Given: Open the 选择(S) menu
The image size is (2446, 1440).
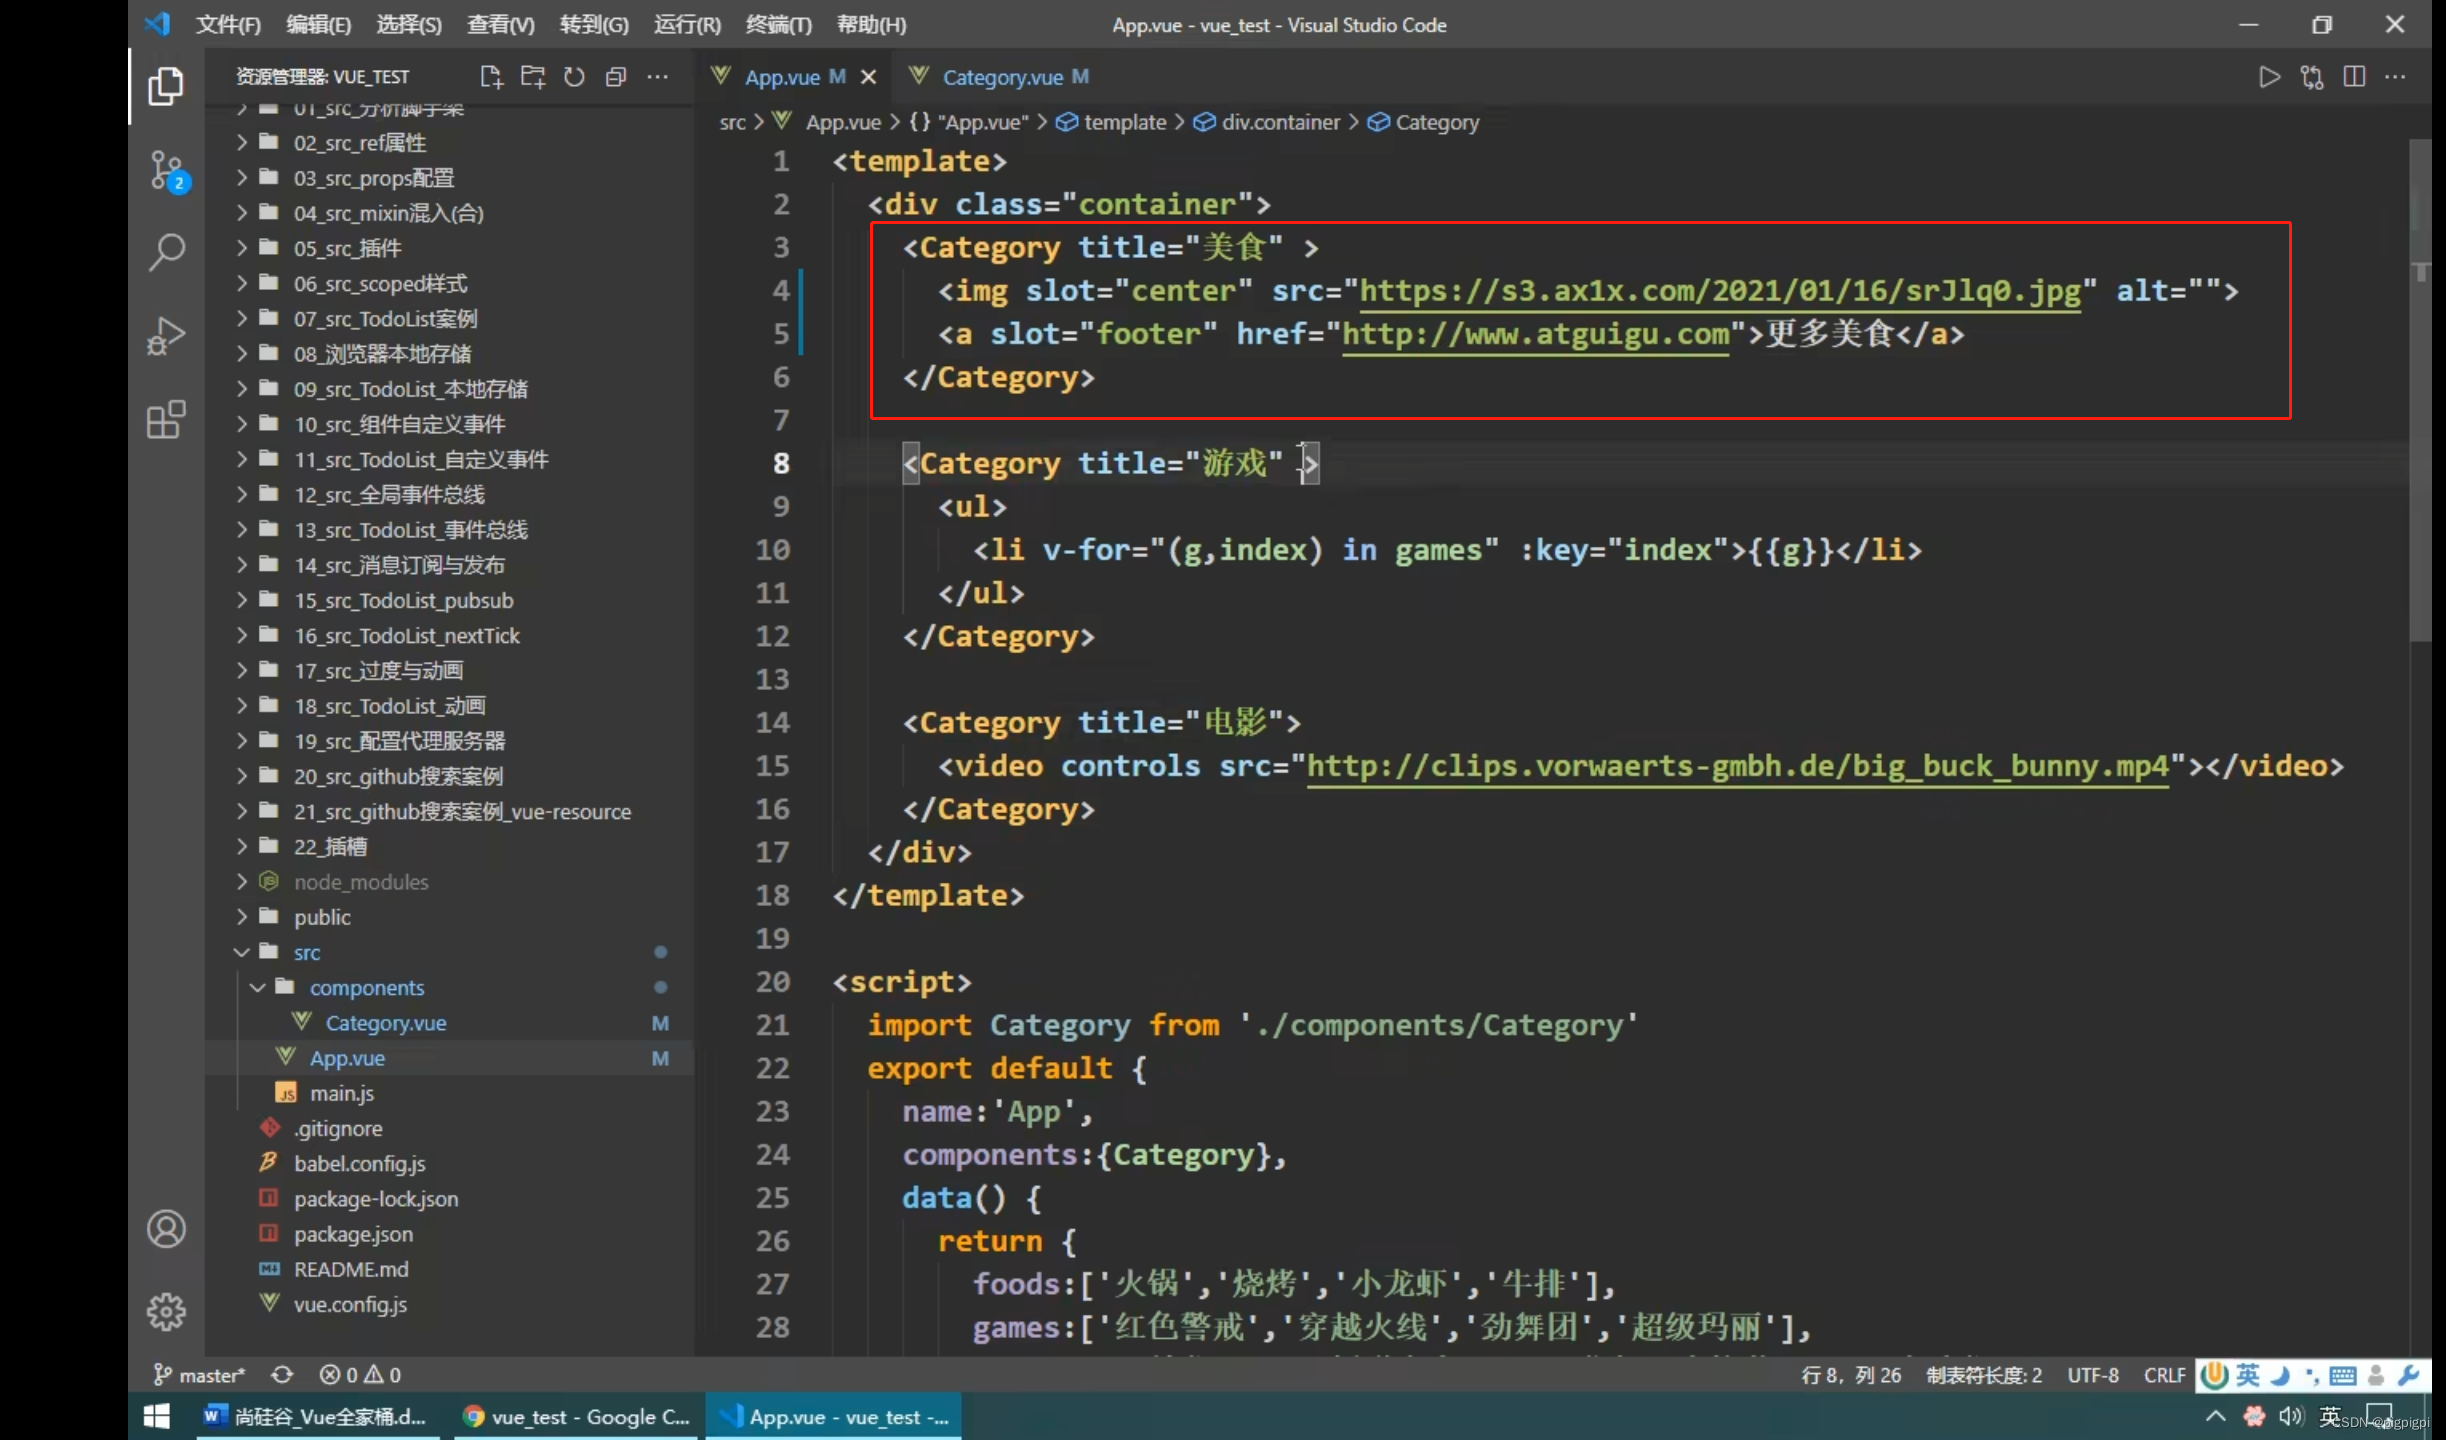Looking at the screenshot, I should (409, 25).
